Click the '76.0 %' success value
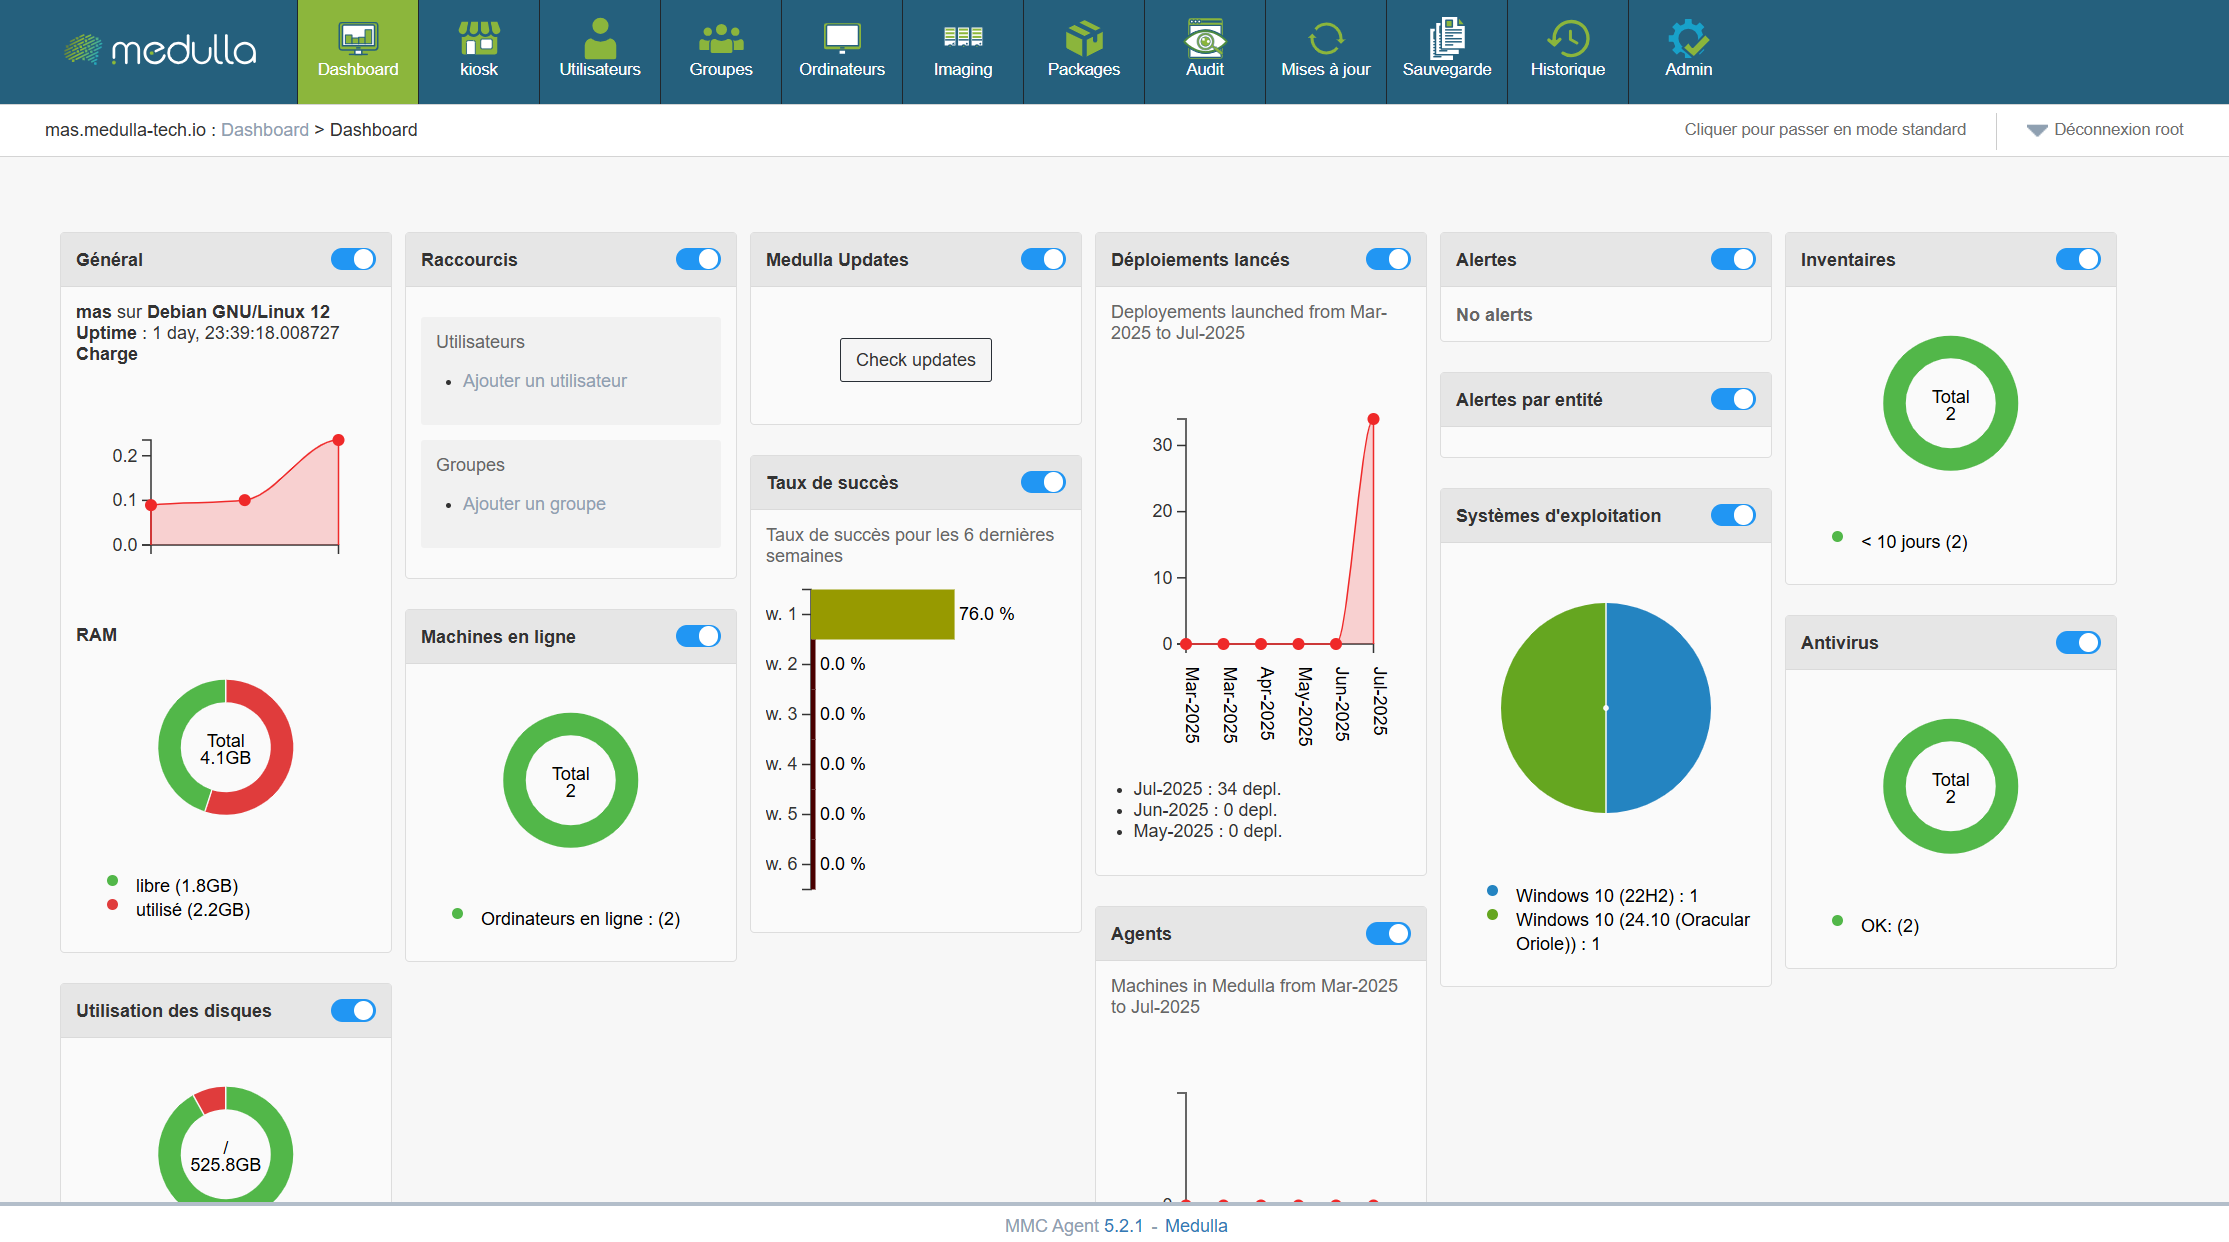 click(986, 614)
